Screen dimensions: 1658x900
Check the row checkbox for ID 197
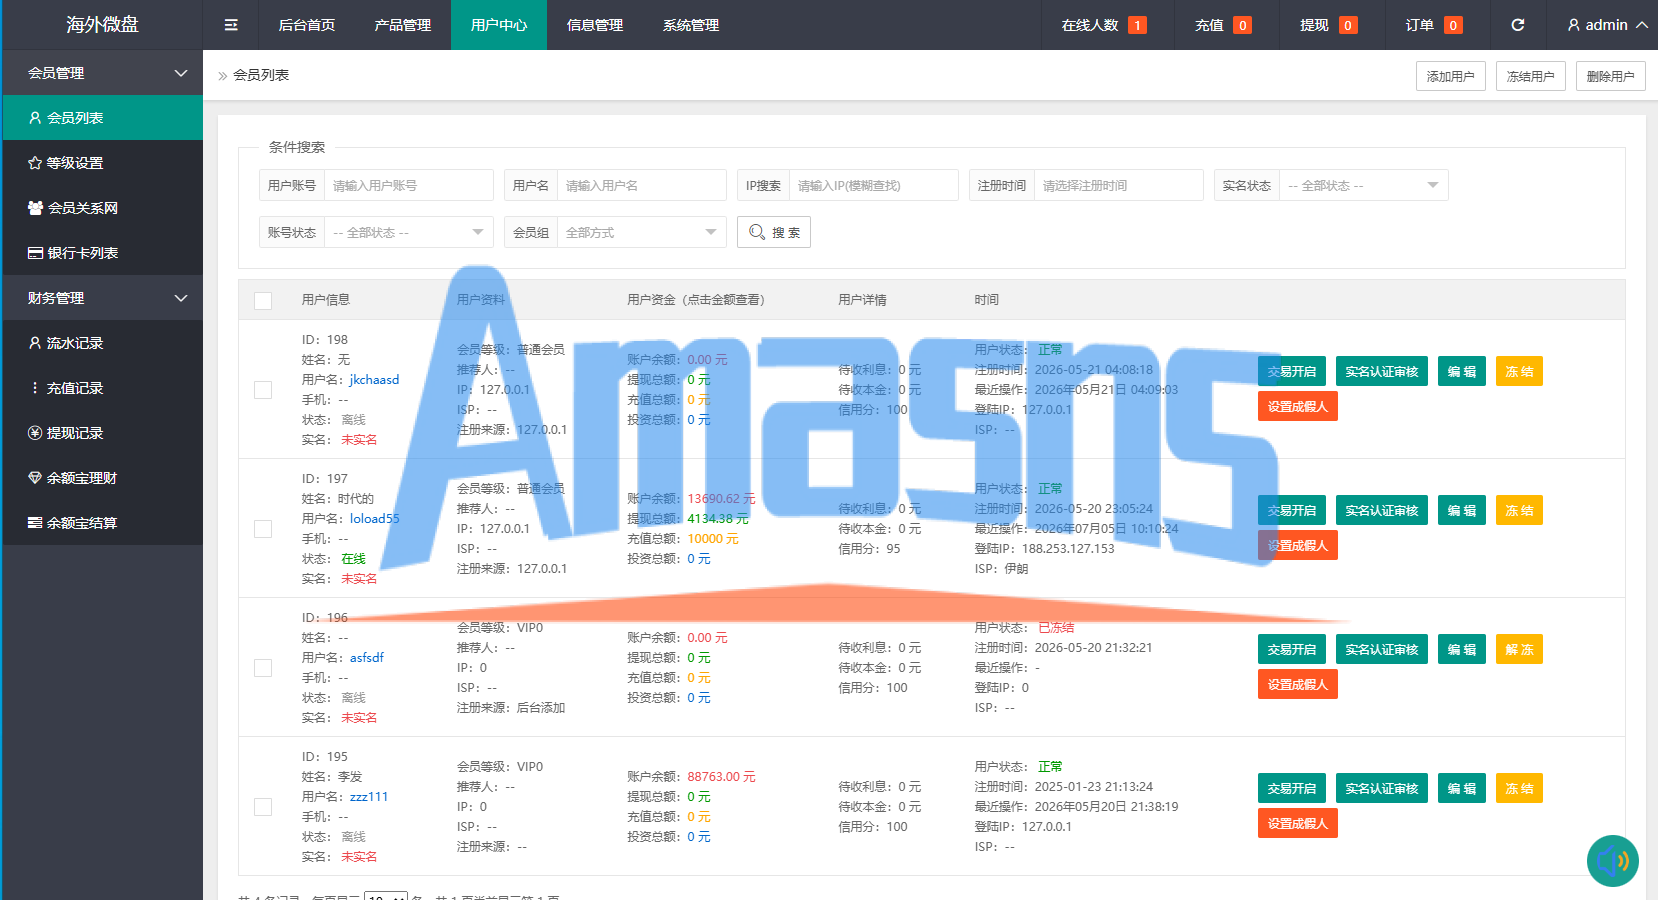coord(263,529)
